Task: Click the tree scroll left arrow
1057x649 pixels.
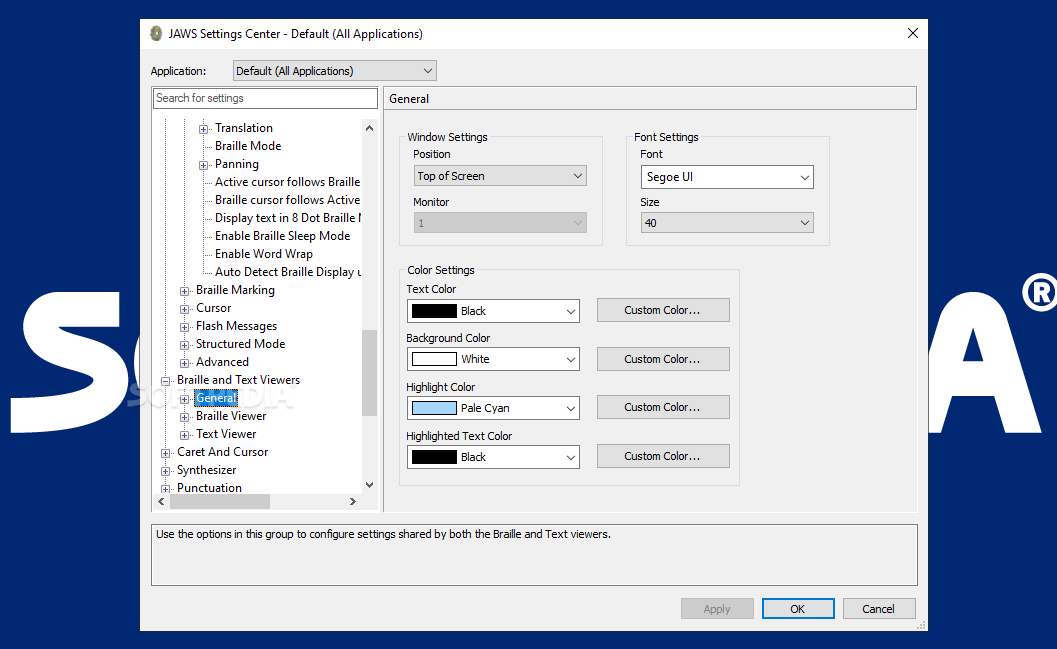Action: pyautogui.click(x=162, y=501)
